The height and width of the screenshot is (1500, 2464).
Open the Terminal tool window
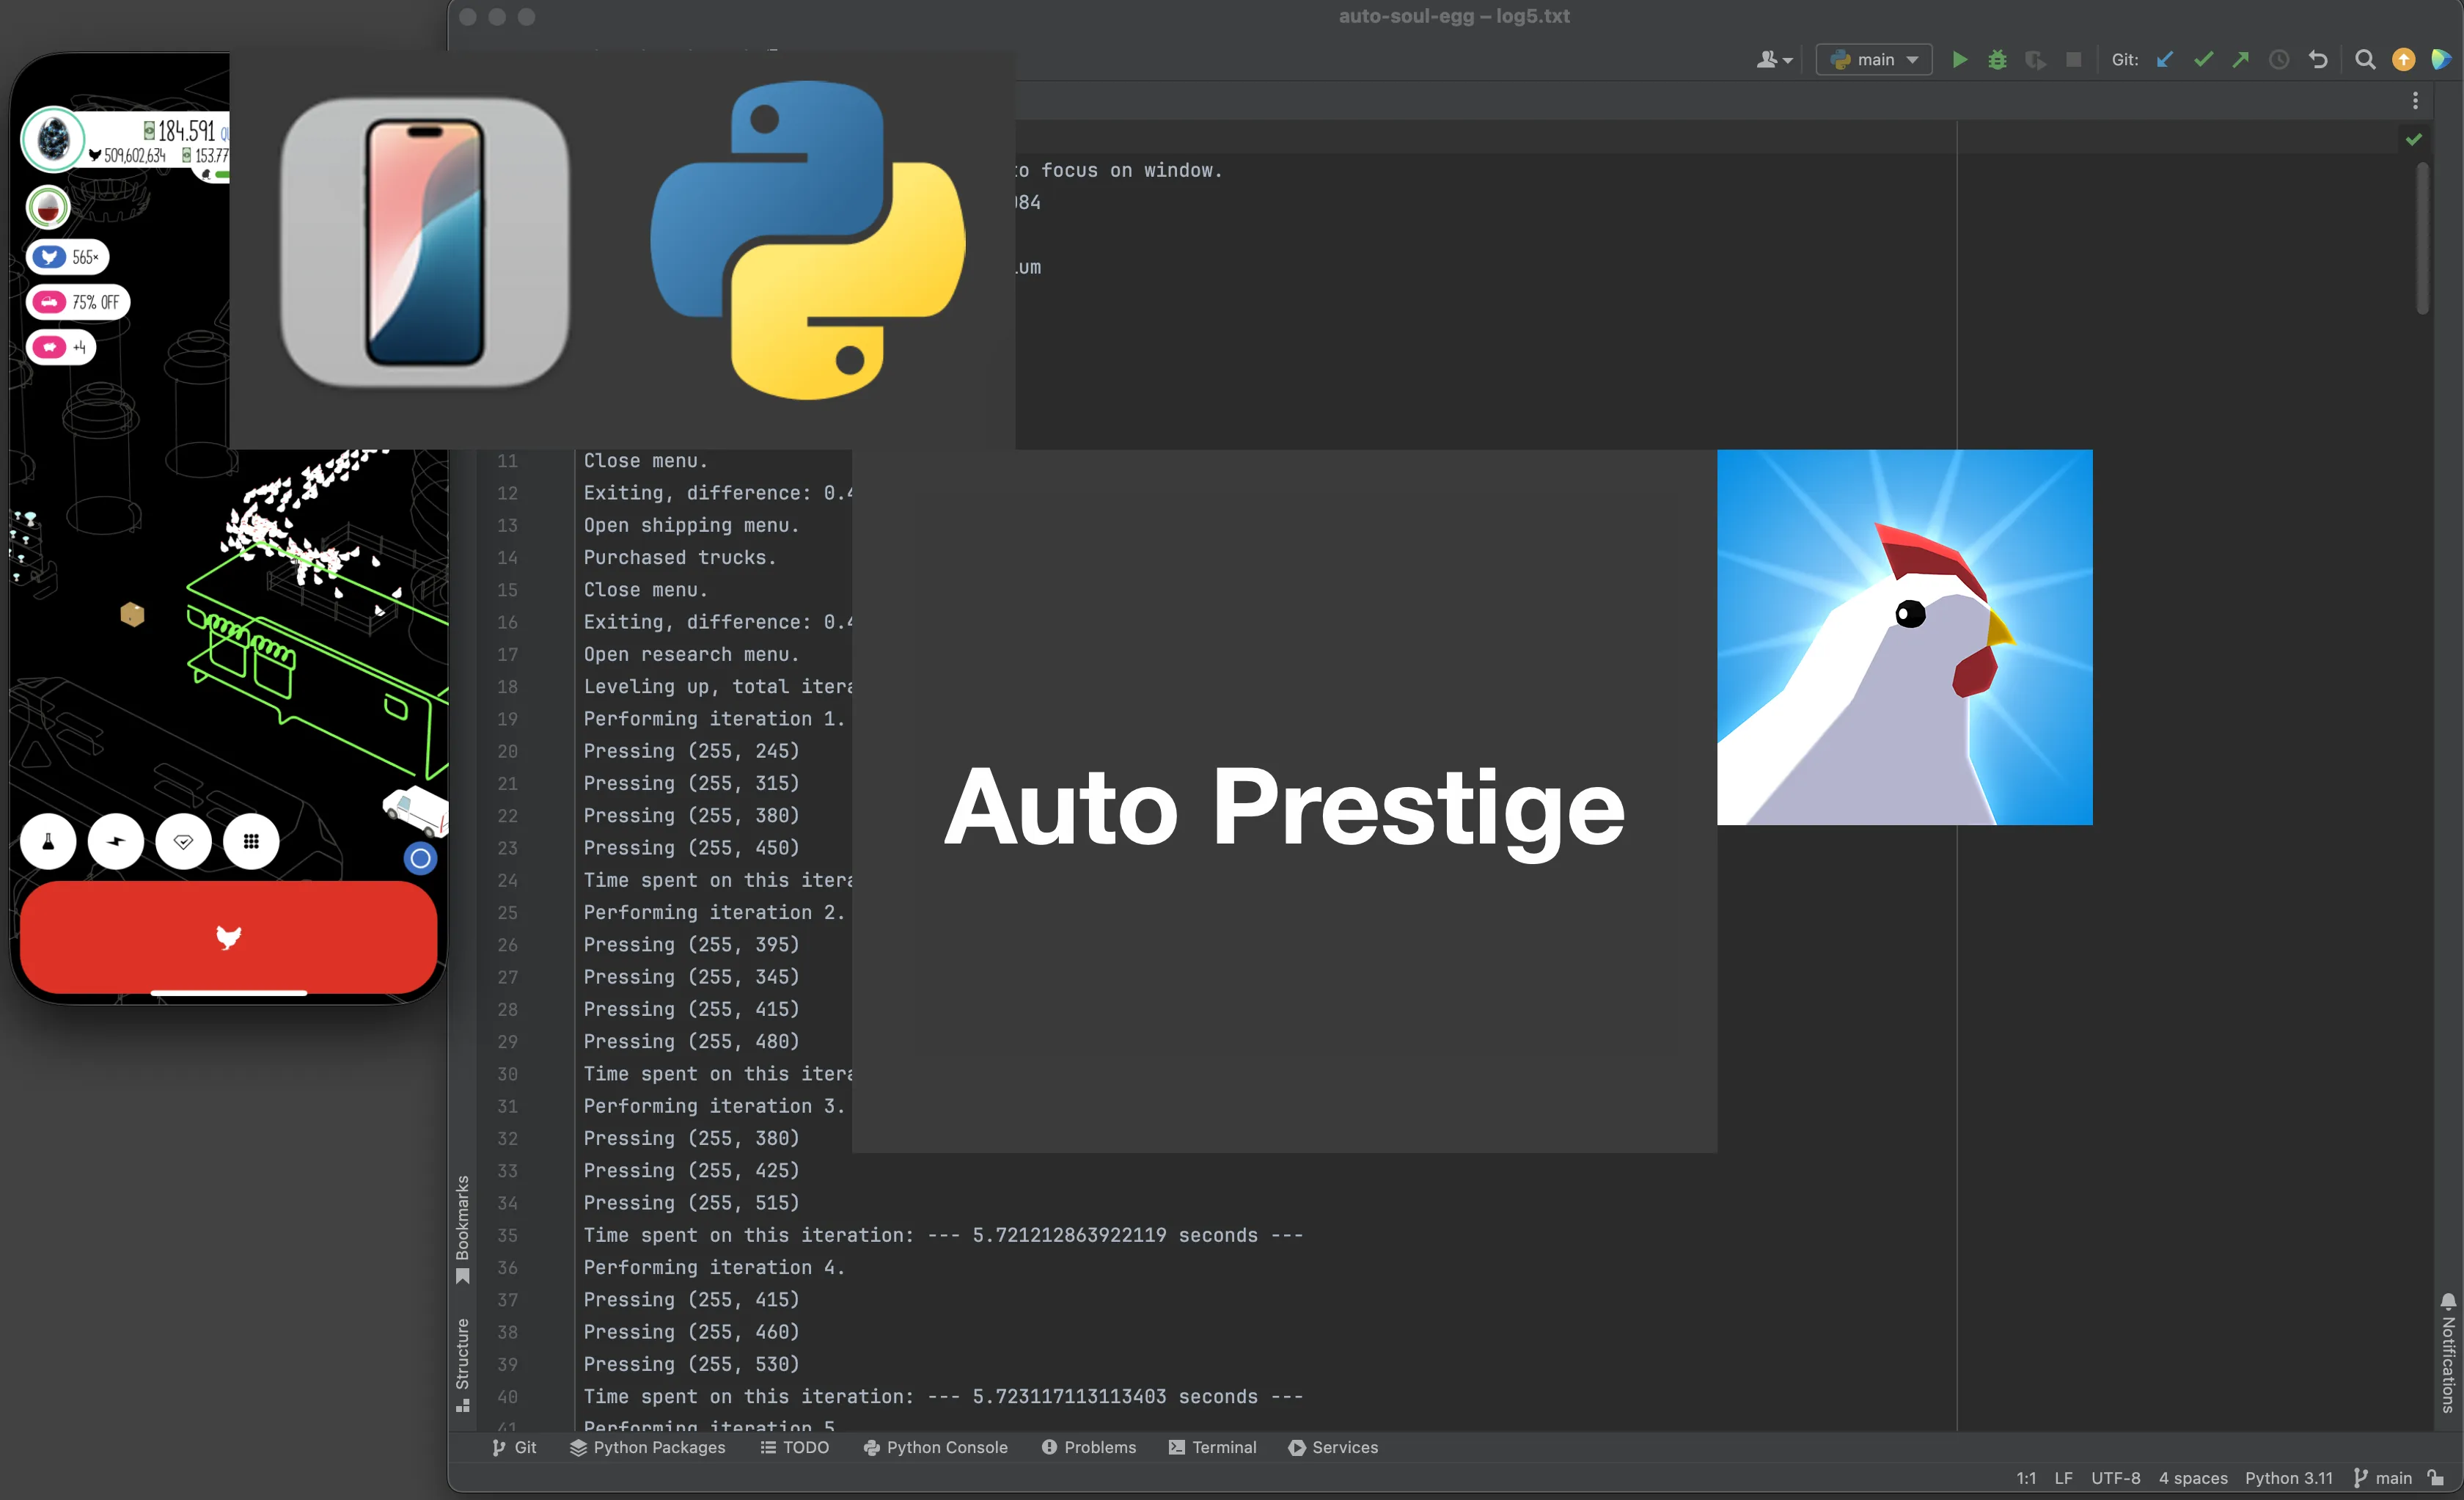[1213, 1447]
